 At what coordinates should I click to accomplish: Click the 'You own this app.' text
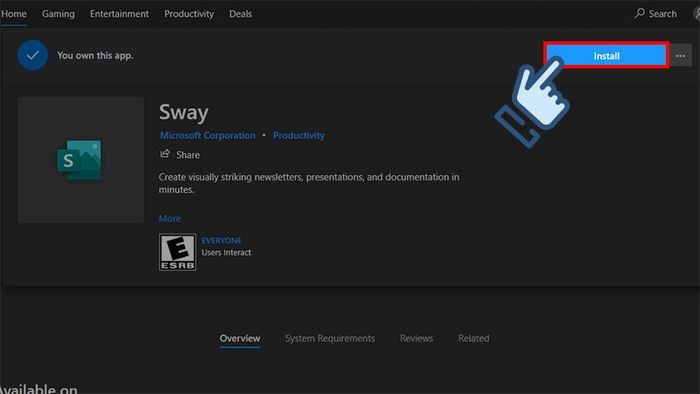click(x=95, y=55)
